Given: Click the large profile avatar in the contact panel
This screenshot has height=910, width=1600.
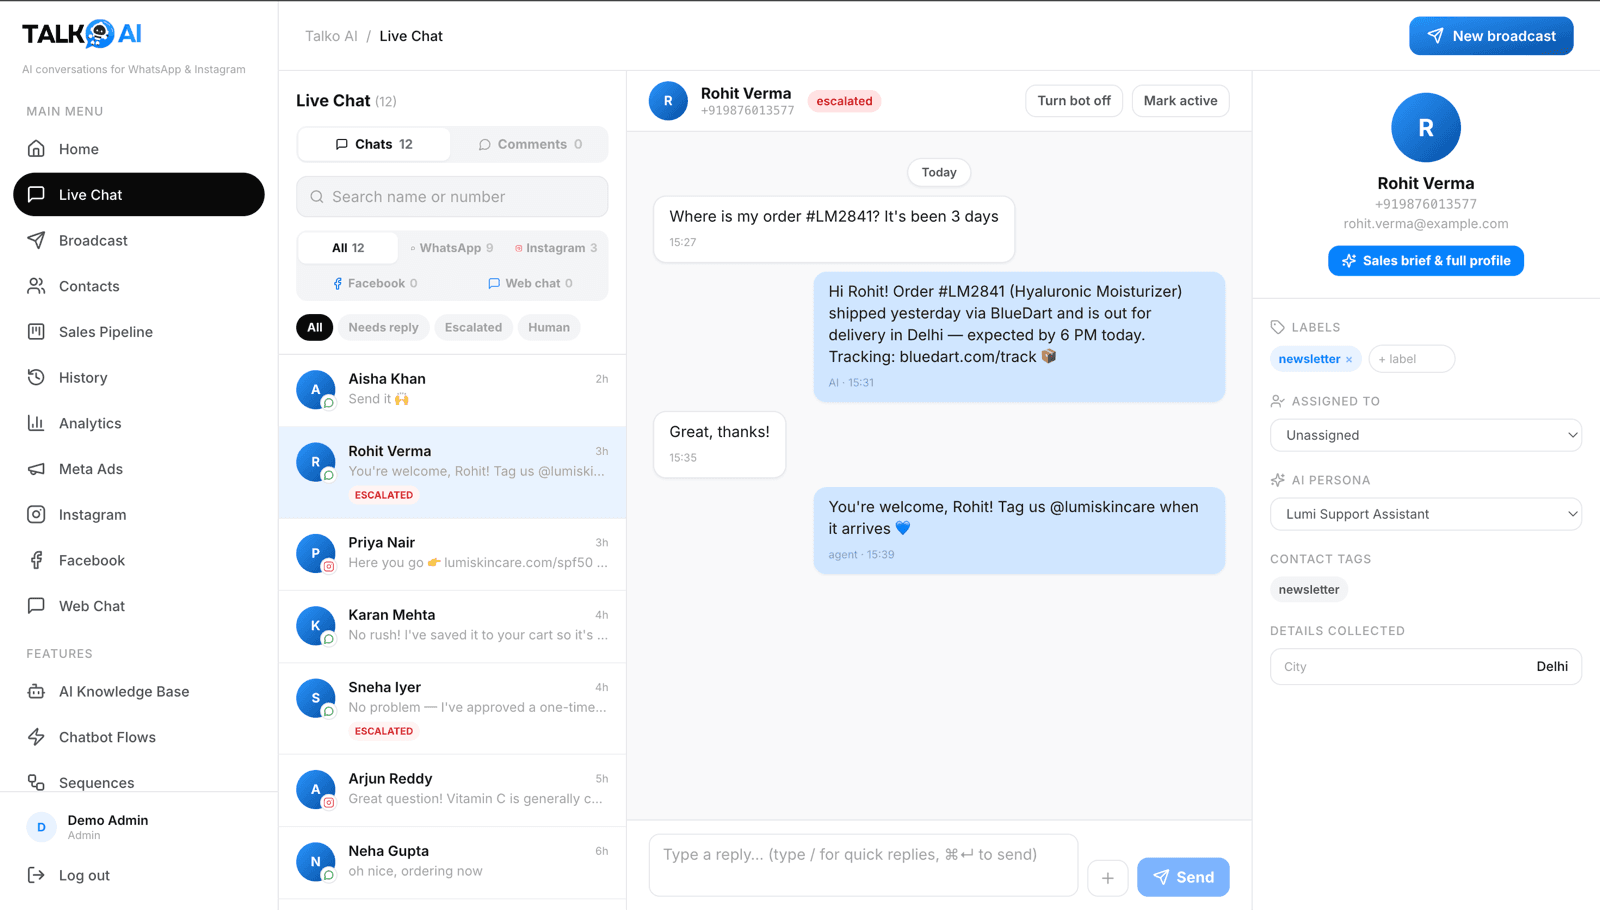Looking at the screenshot, I should tap(1426, 128).
